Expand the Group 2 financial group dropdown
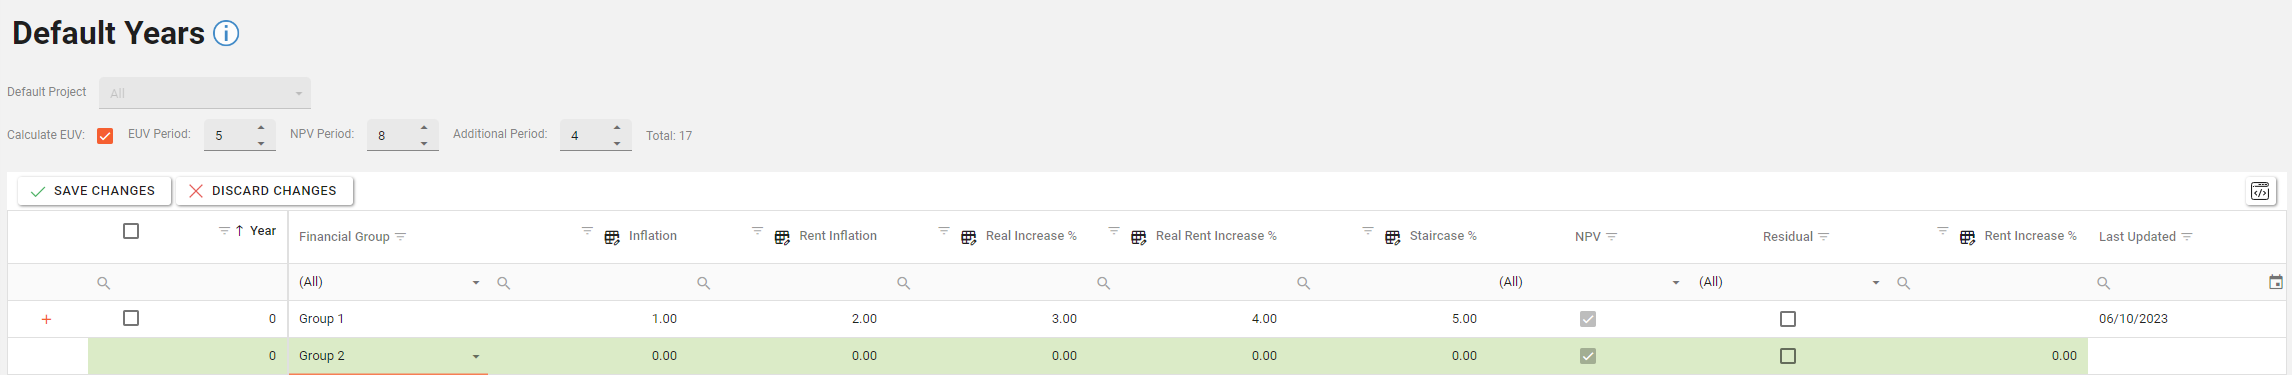This screenshot has height=375, width=2292. pos(476,356)
